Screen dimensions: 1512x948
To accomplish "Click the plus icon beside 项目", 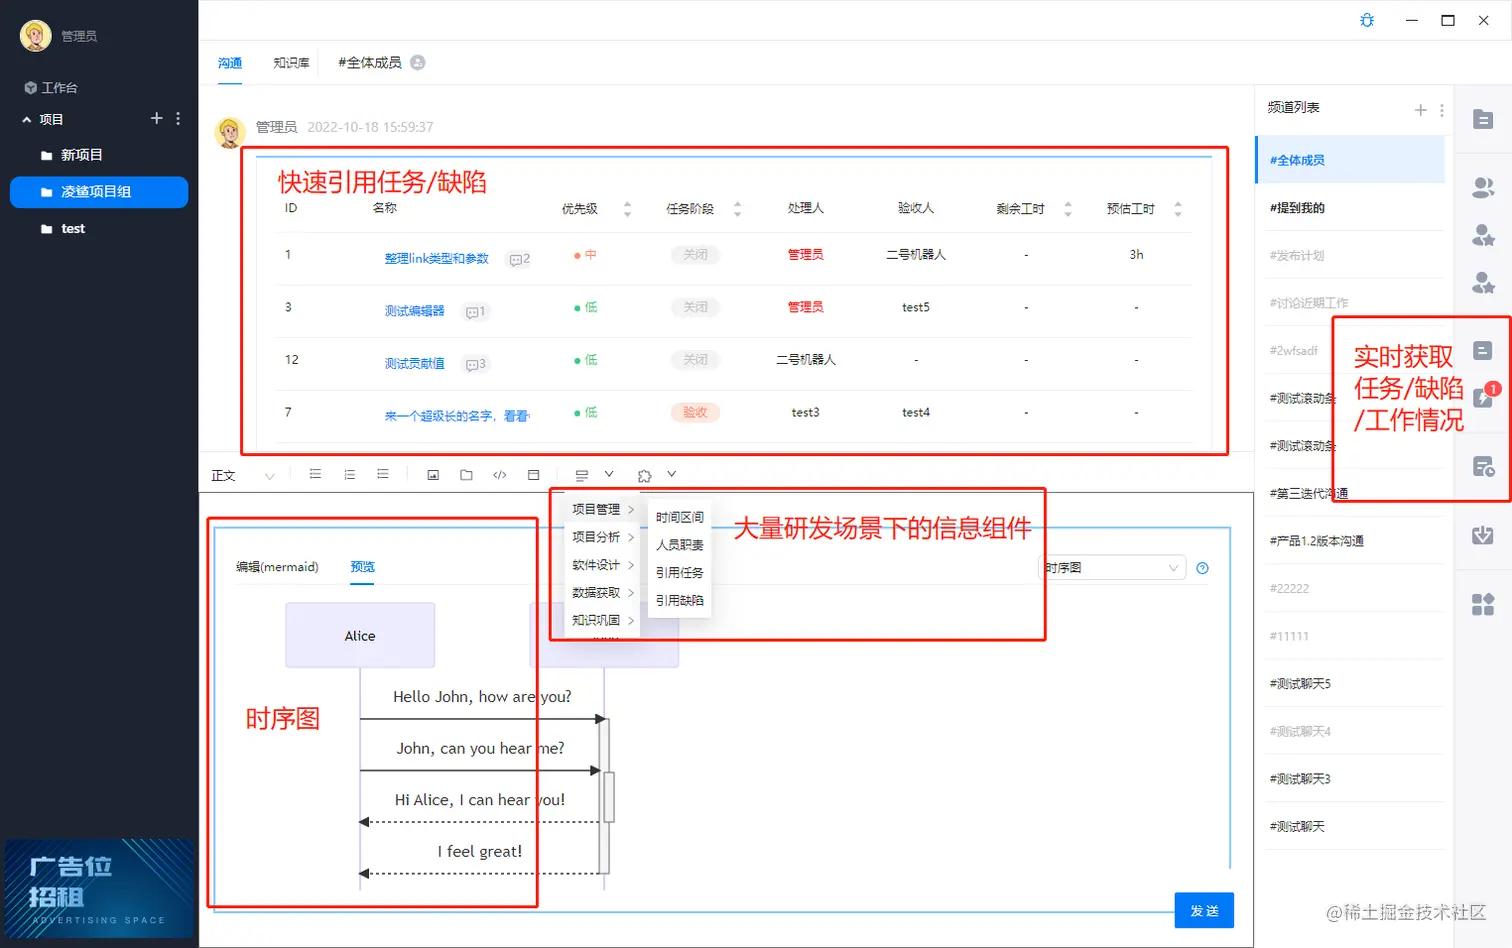I will [x=156, y=118].
